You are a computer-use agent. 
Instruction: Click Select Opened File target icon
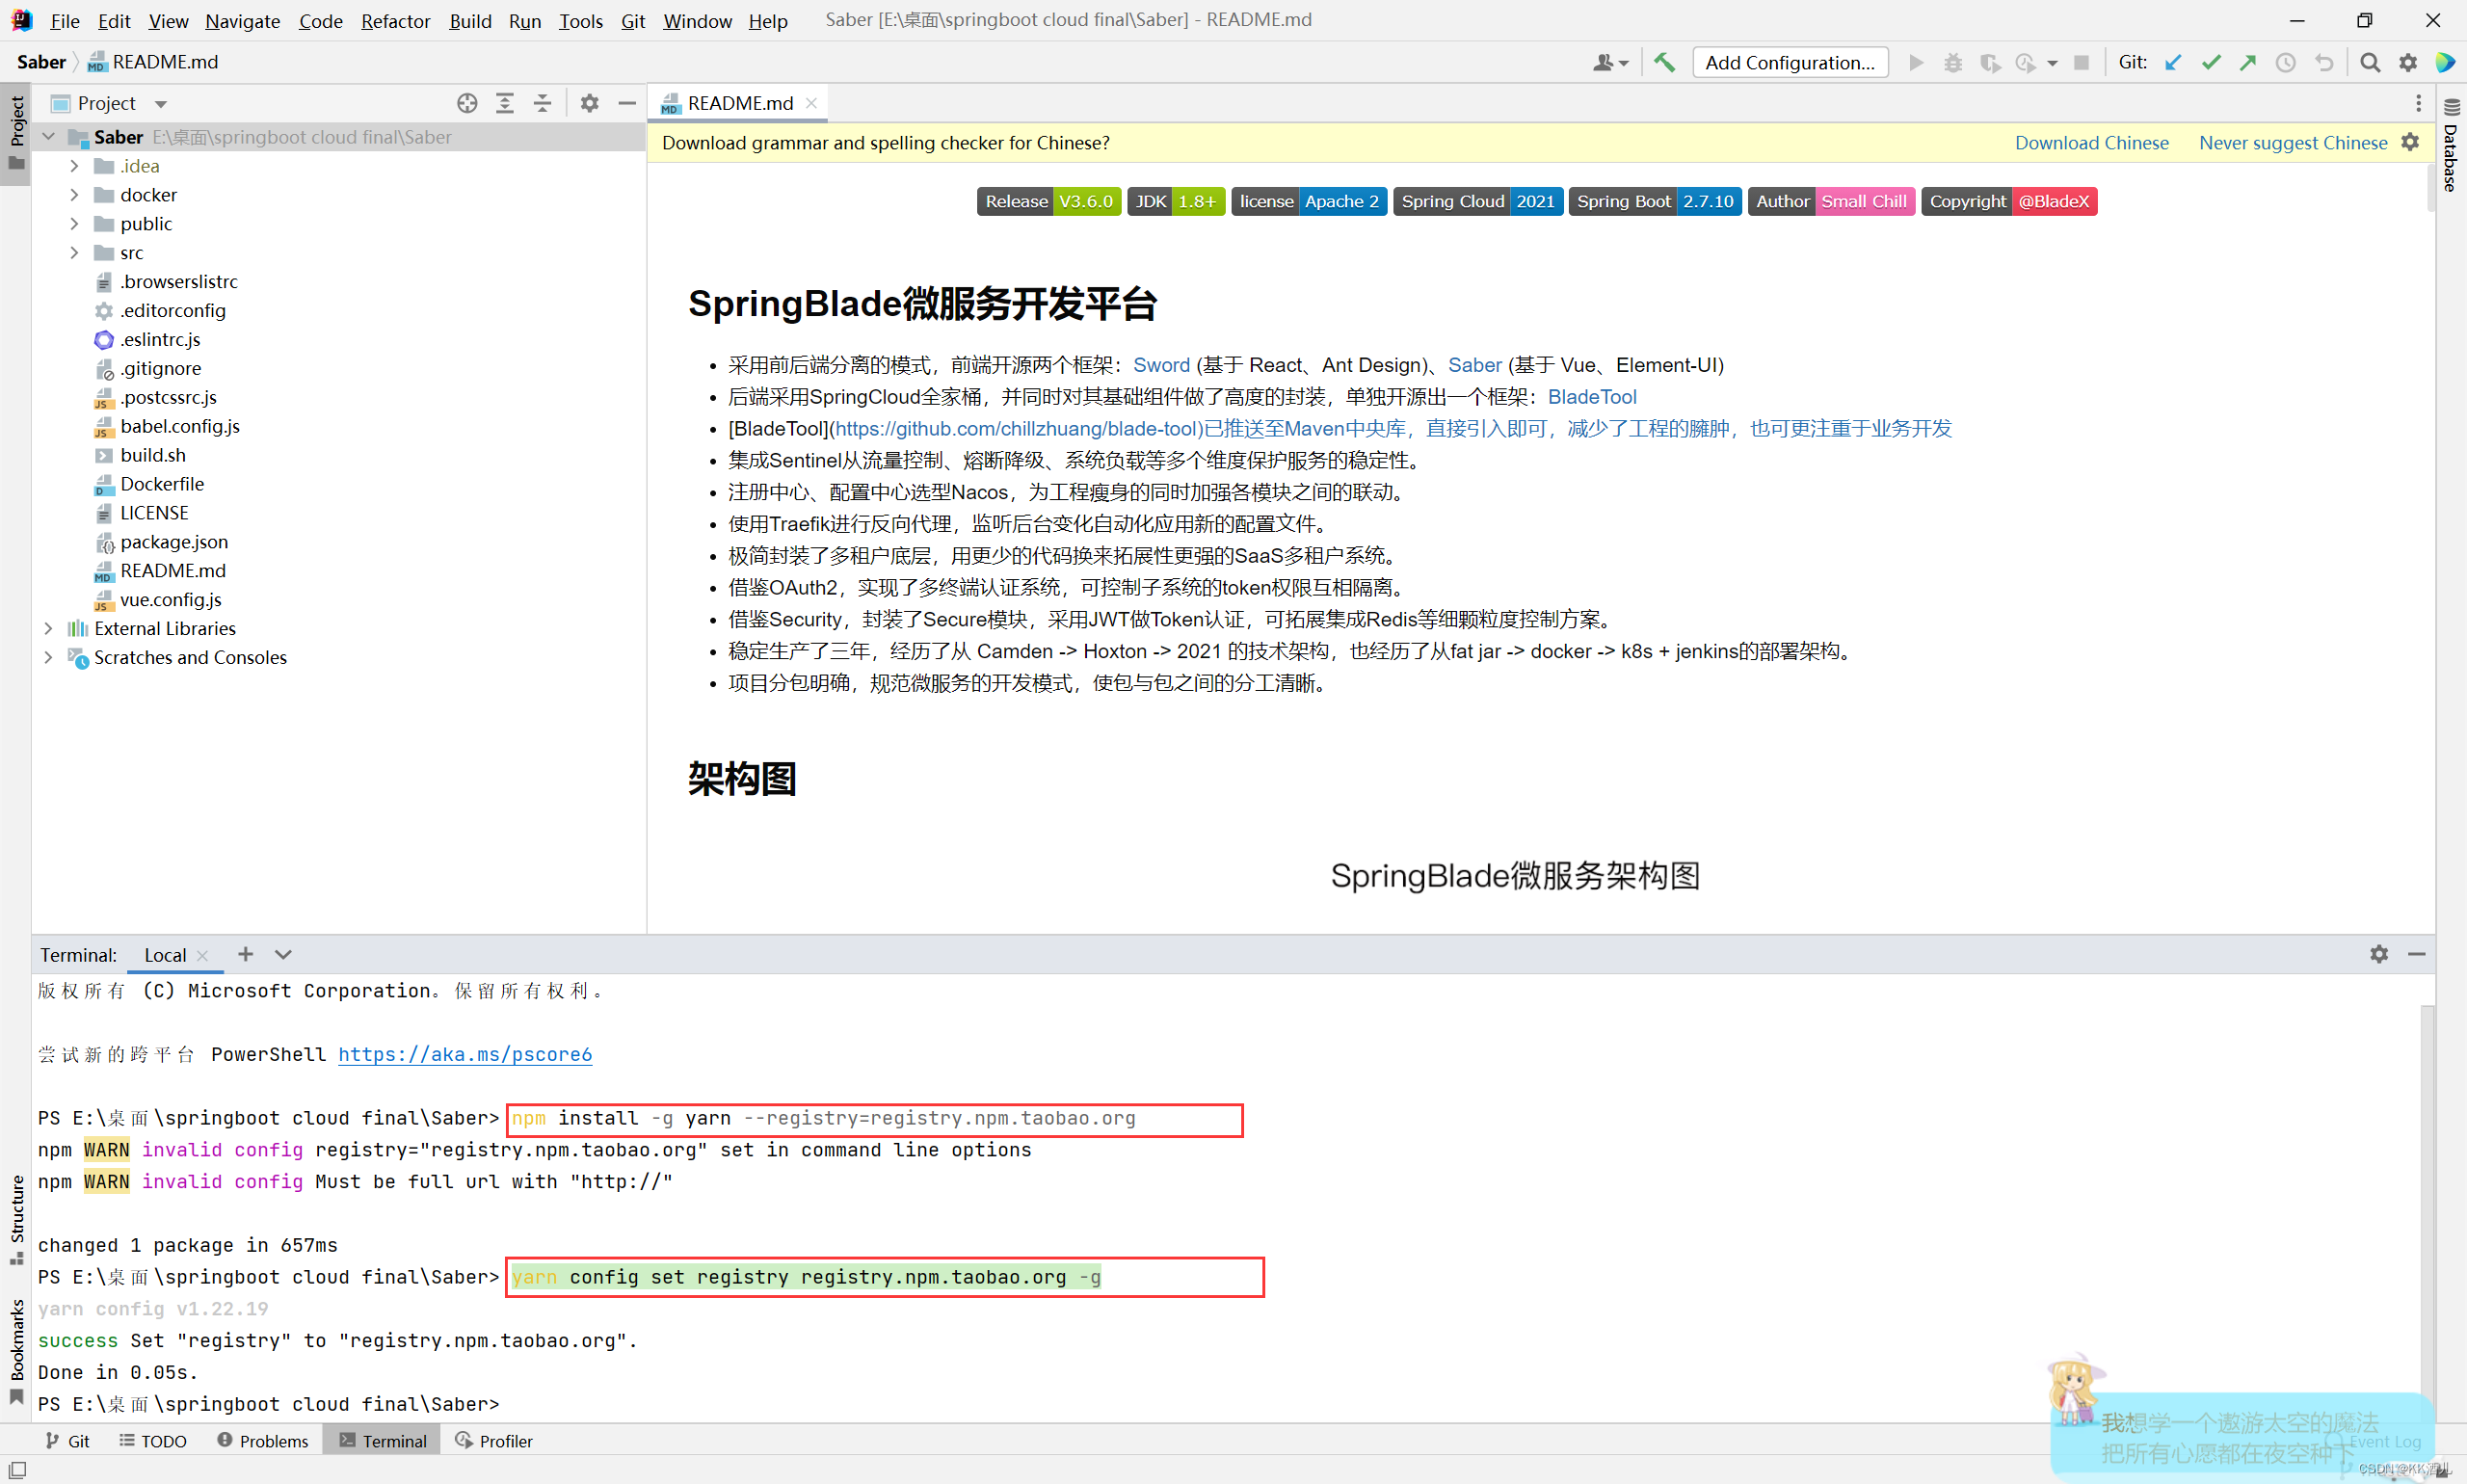point(467,103)
